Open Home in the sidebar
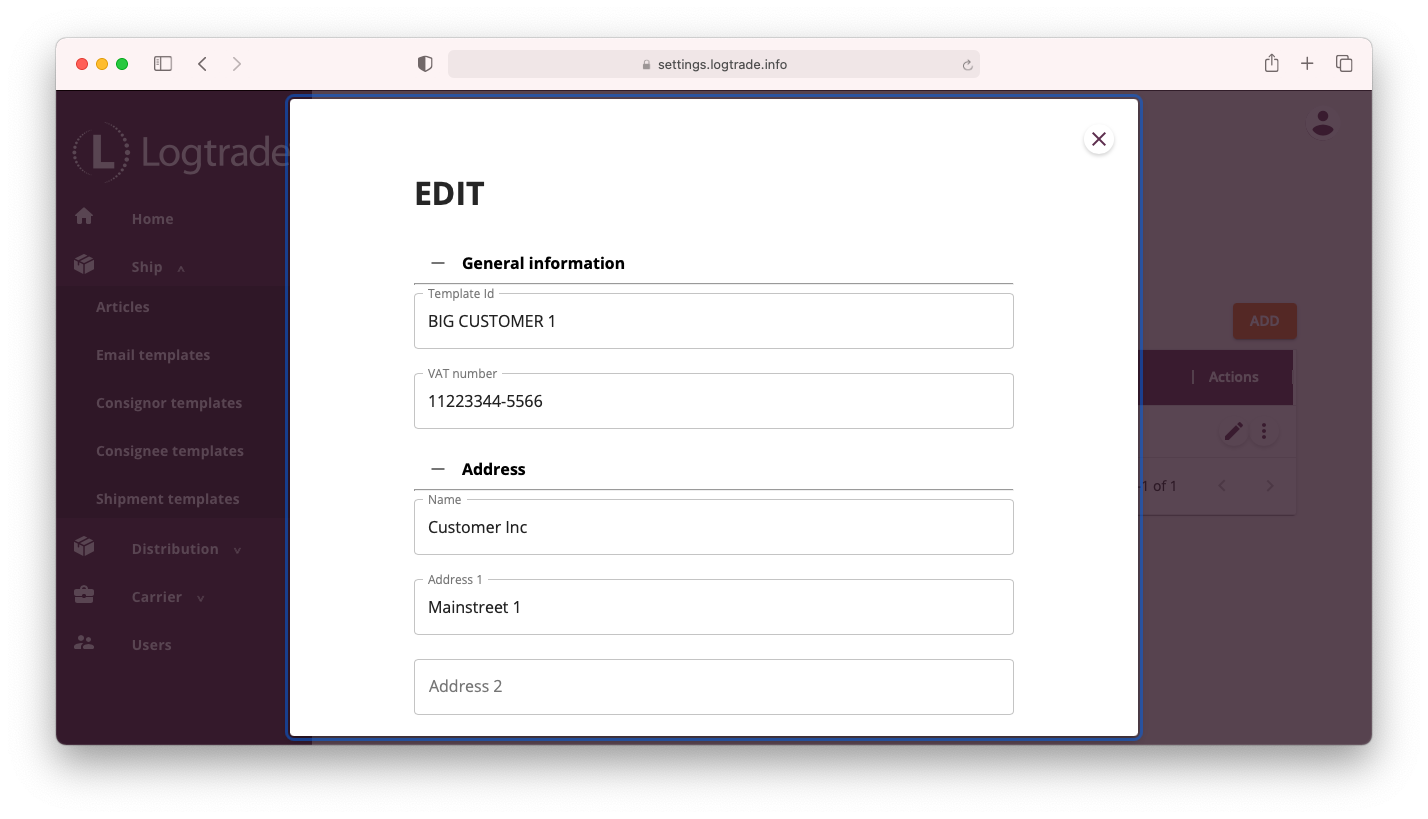Image resolution: width=1428 pixels, height=819 pixels. 152,219
